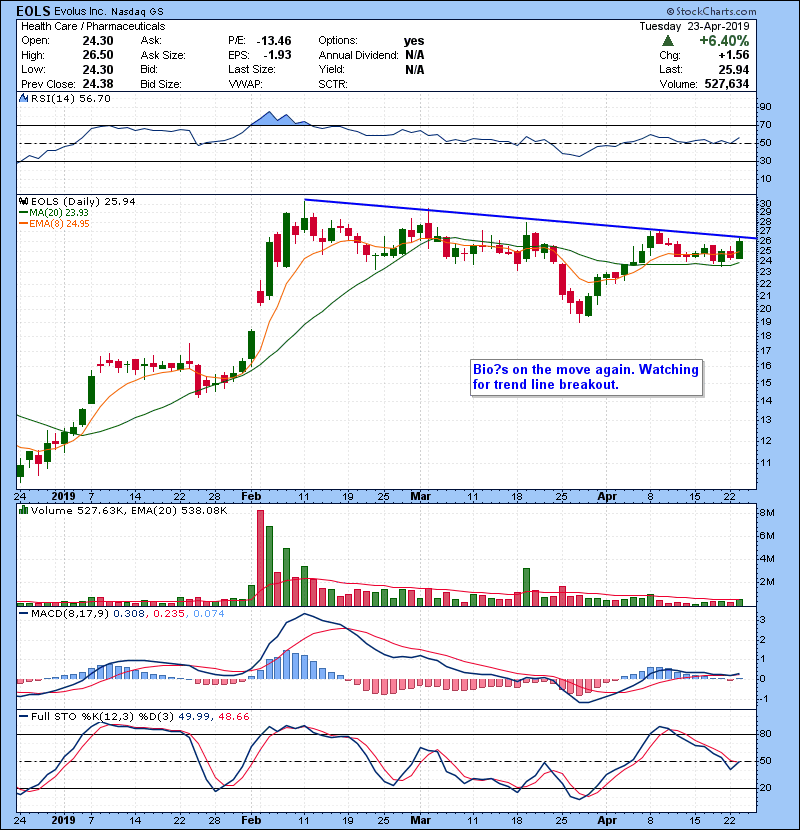
Task: Click the blue trend line annotation box
Action: point(586,377)
